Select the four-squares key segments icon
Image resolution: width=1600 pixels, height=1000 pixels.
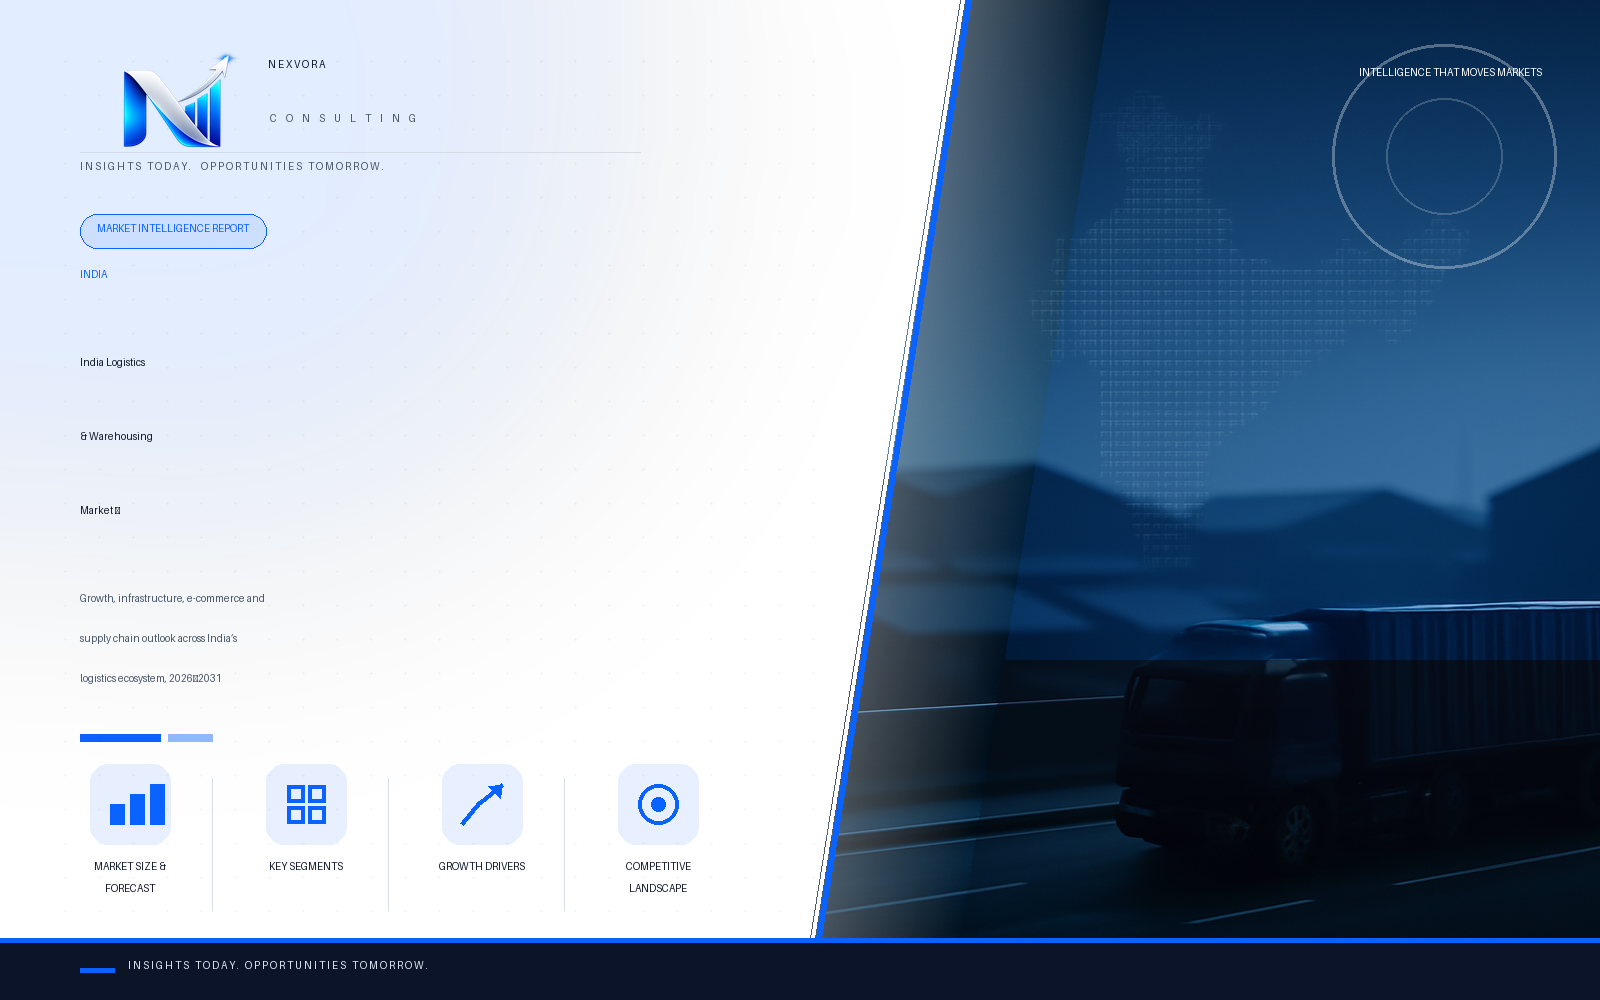click(306, 804)
